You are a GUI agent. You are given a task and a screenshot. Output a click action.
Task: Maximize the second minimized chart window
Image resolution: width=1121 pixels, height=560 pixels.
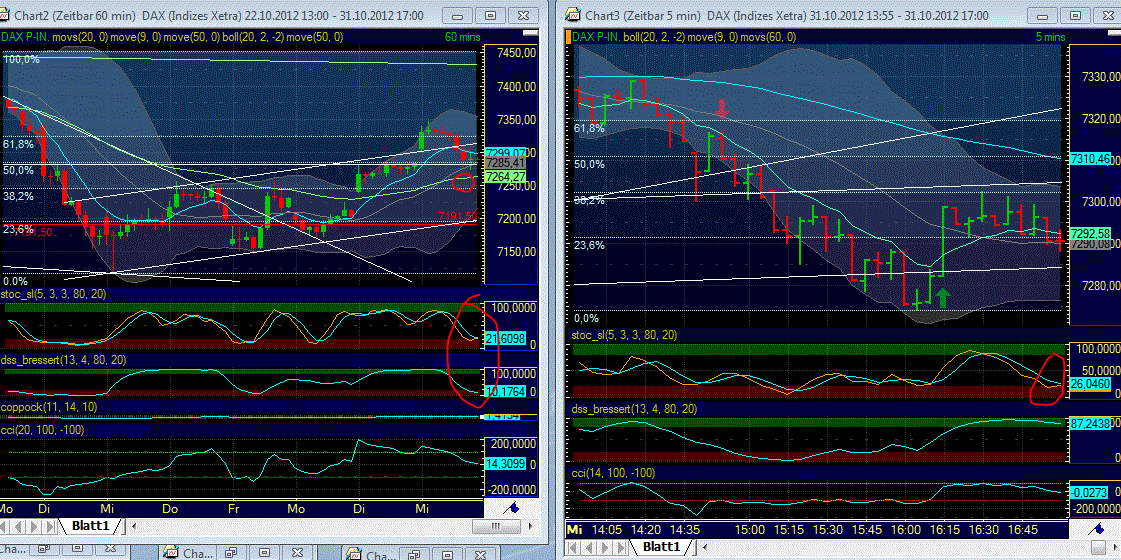265,552
